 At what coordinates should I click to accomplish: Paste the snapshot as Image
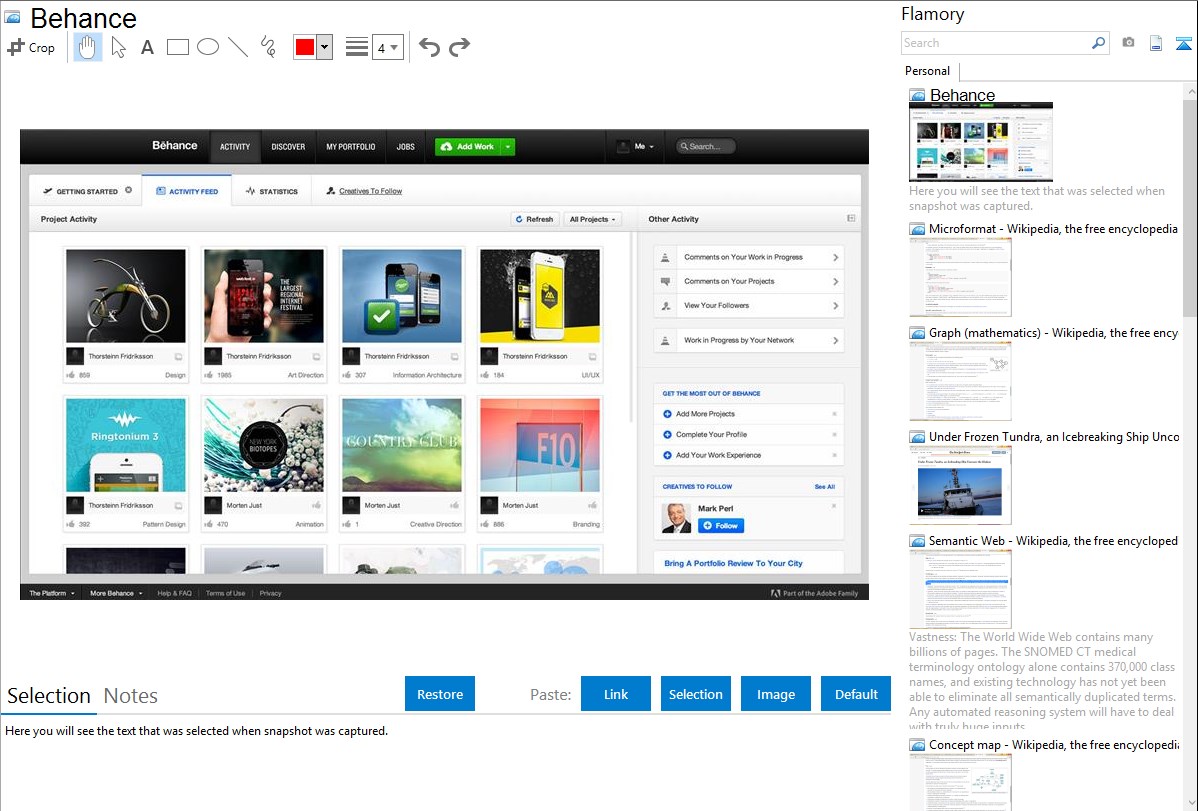click(775, 694)
